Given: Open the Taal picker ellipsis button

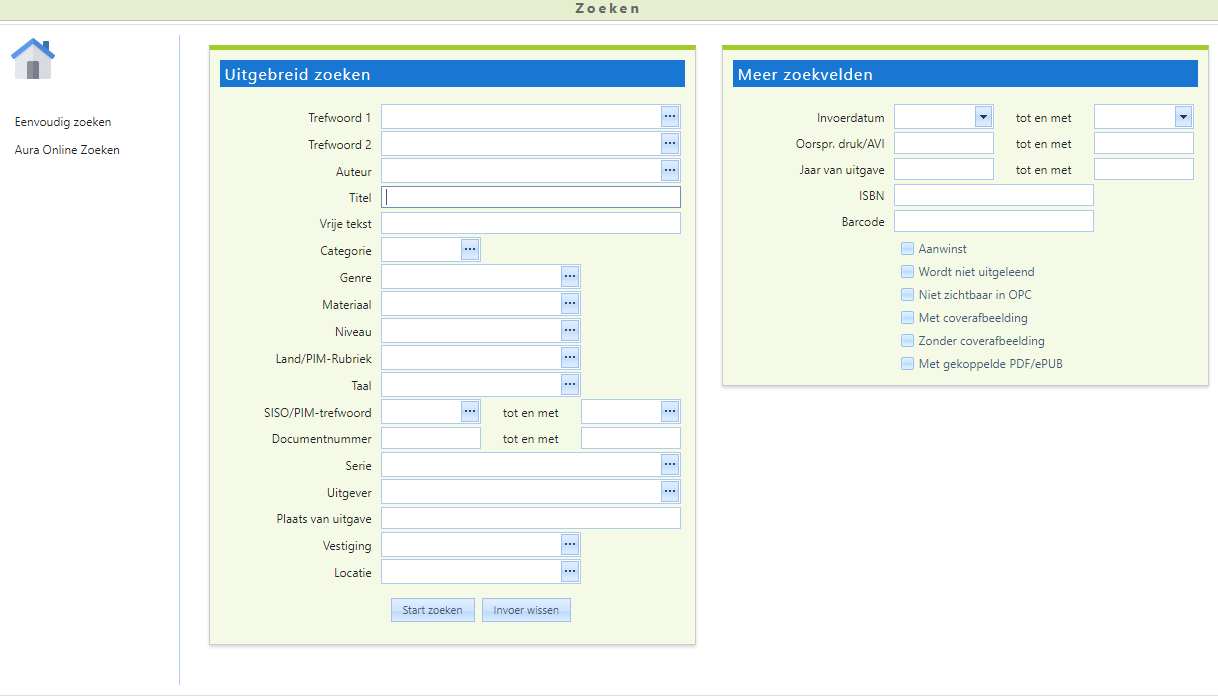Looking at the screenshot, I should tap(570, 384).
